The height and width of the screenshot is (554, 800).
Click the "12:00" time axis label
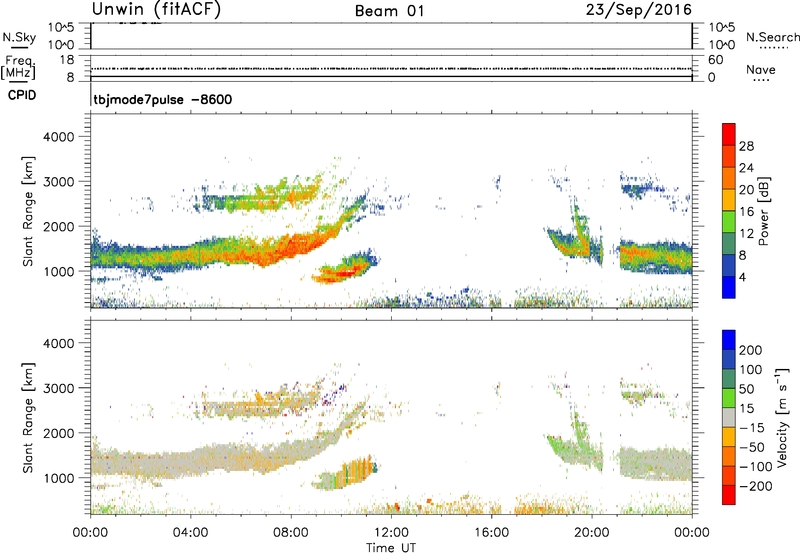tap(391, 533)
